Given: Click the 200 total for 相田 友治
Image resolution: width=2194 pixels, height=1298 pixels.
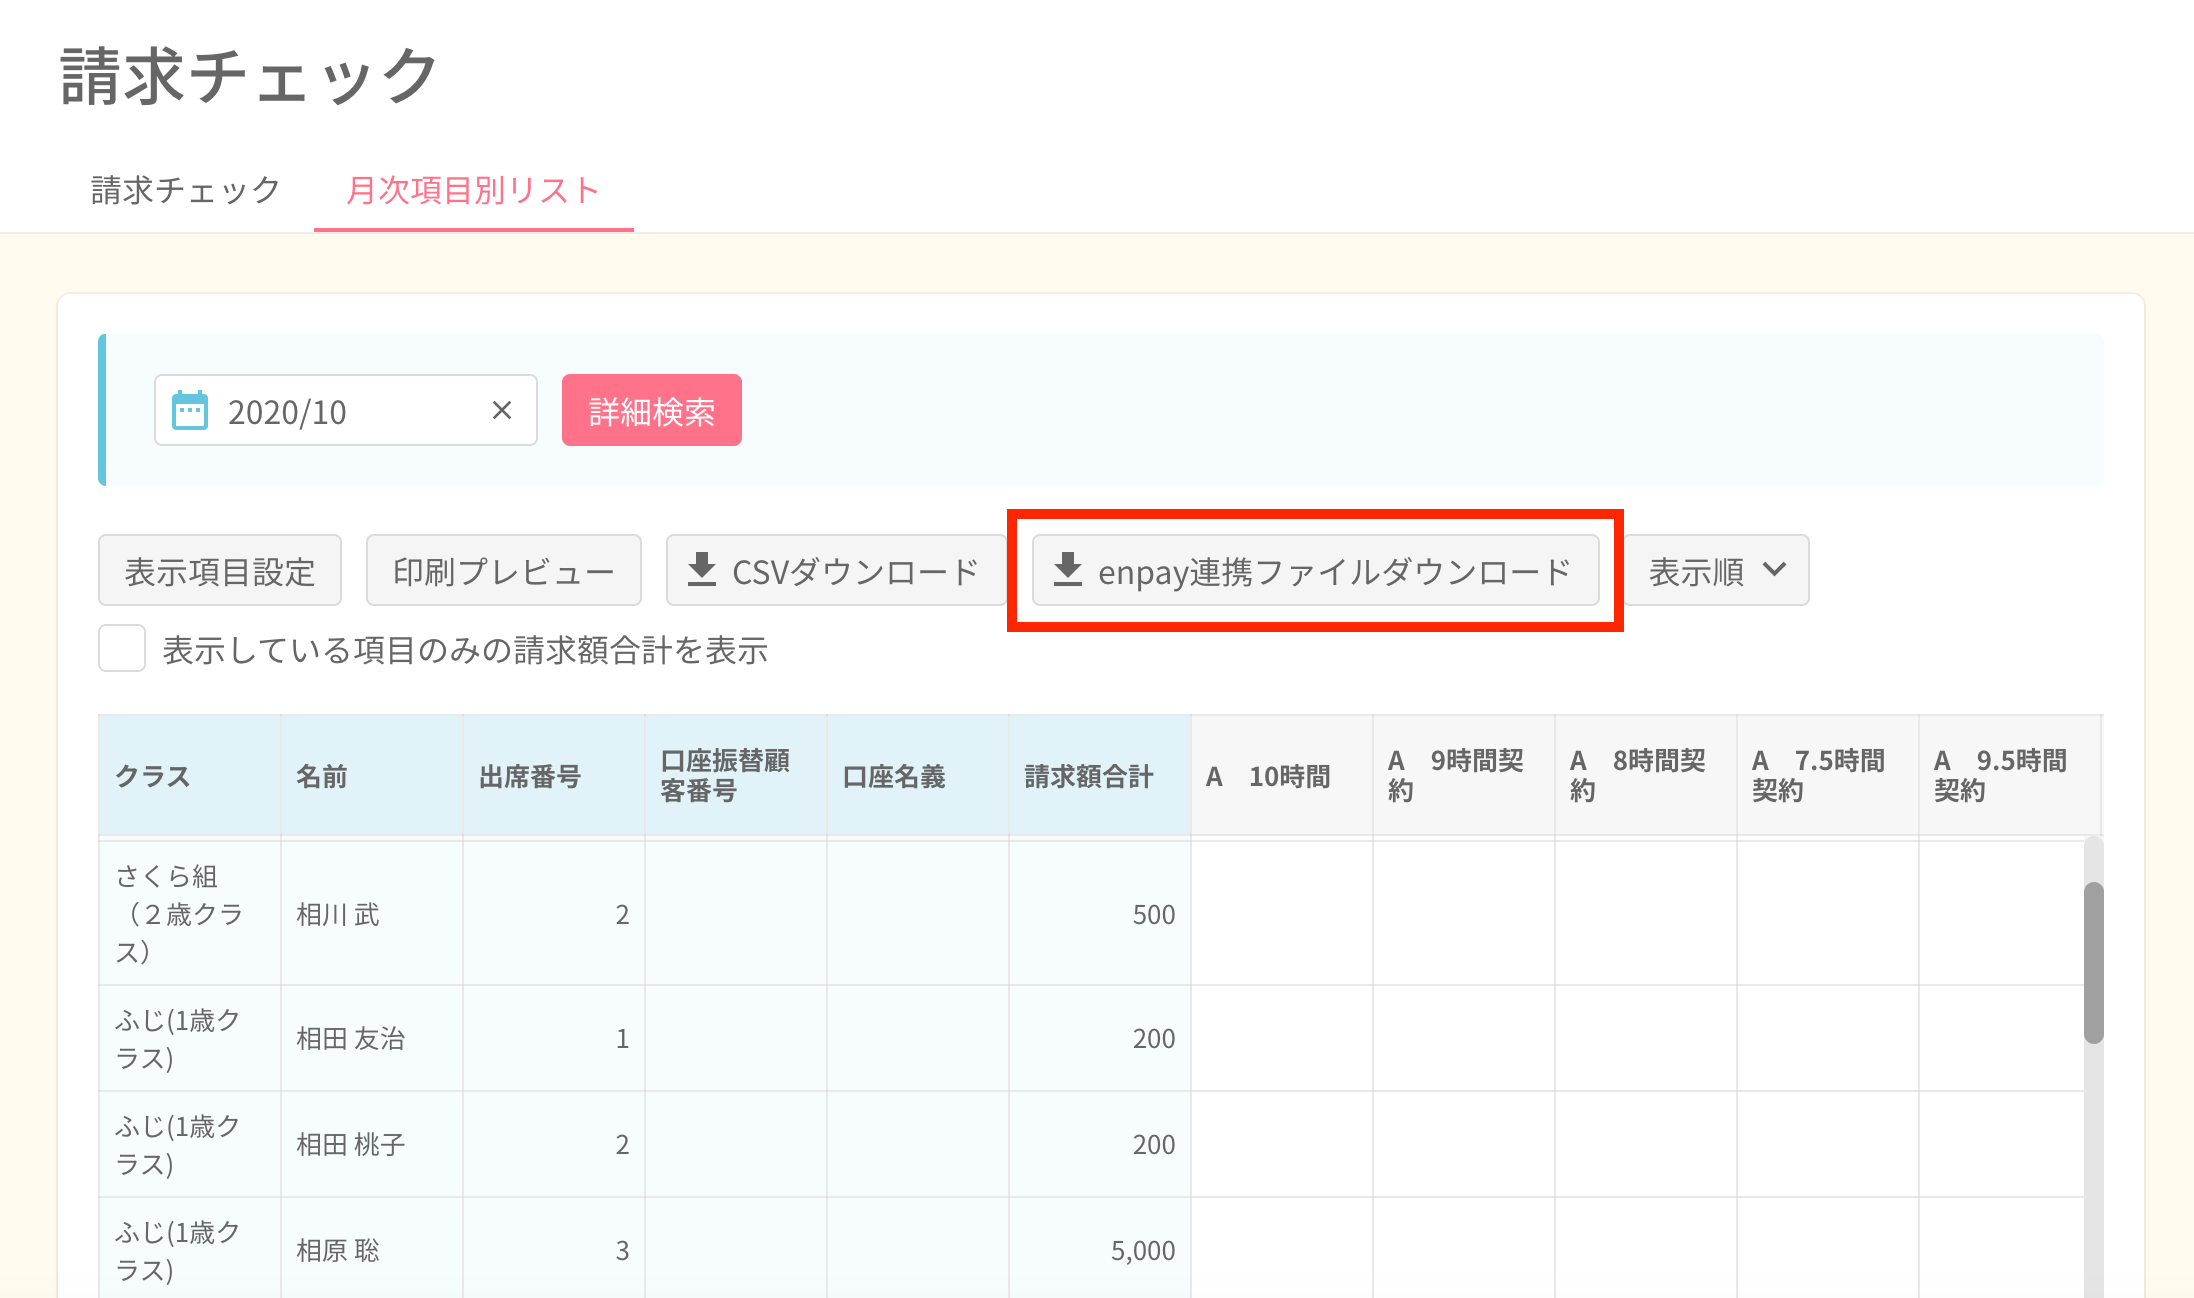Looking at the screenshot, I should tap(1100, 1038).
